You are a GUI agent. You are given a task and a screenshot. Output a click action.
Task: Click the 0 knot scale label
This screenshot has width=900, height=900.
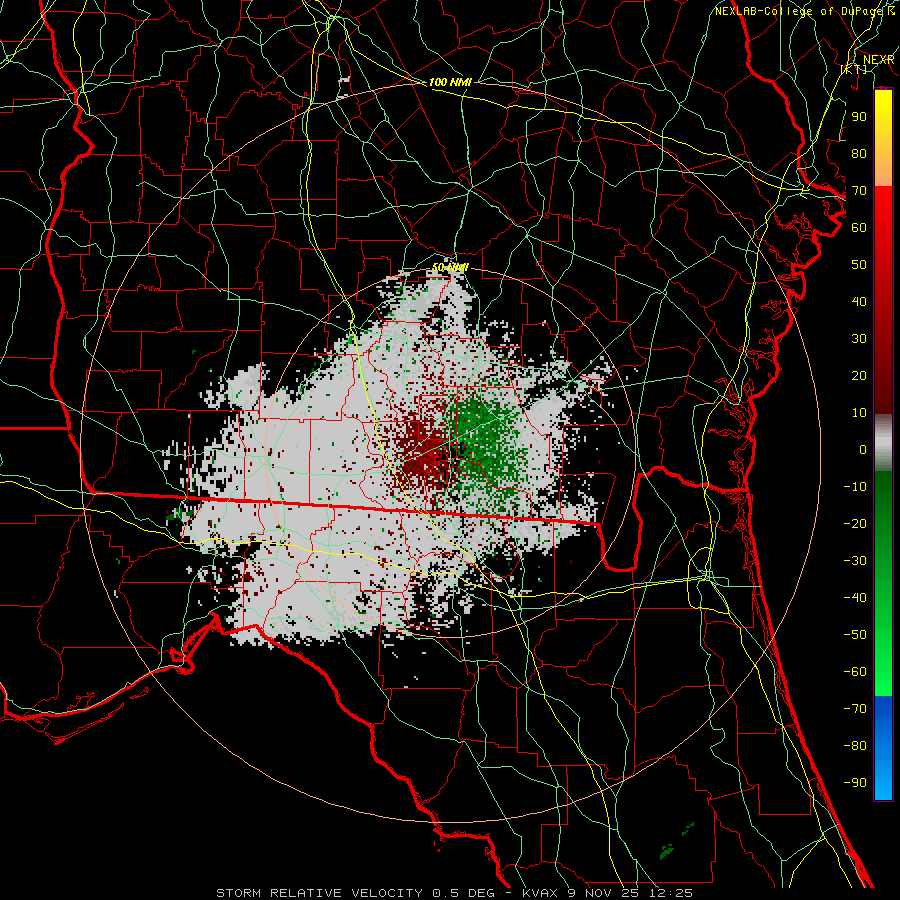coord(863,449)
